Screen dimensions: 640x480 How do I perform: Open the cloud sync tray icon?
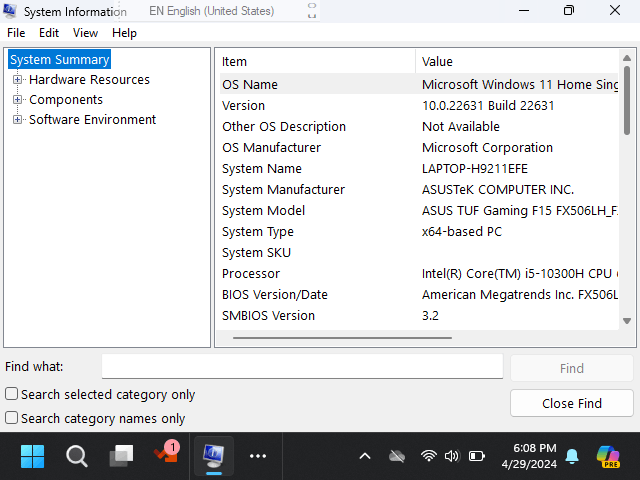click(397, 456)
